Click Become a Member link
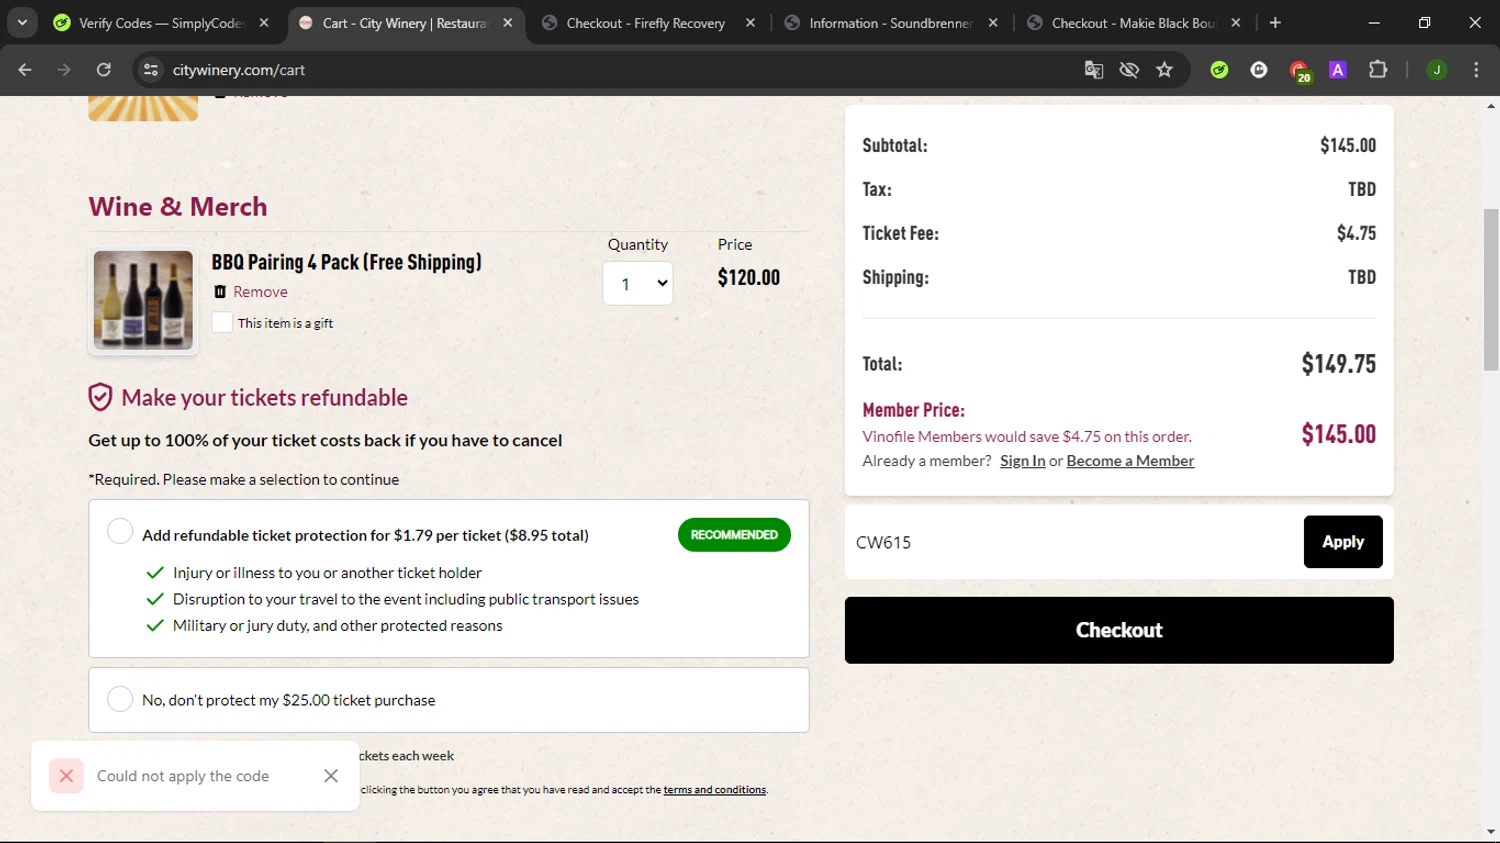 1130,461
